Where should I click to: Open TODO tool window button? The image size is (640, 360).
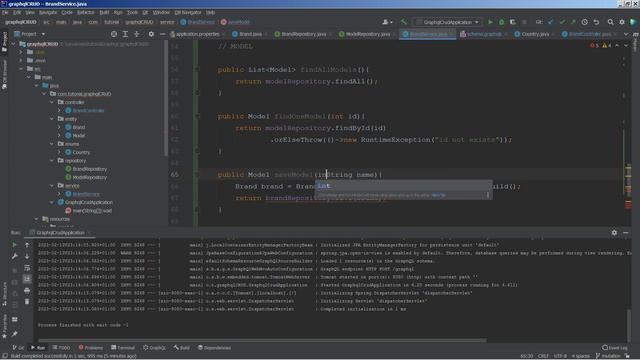(61, 348)
